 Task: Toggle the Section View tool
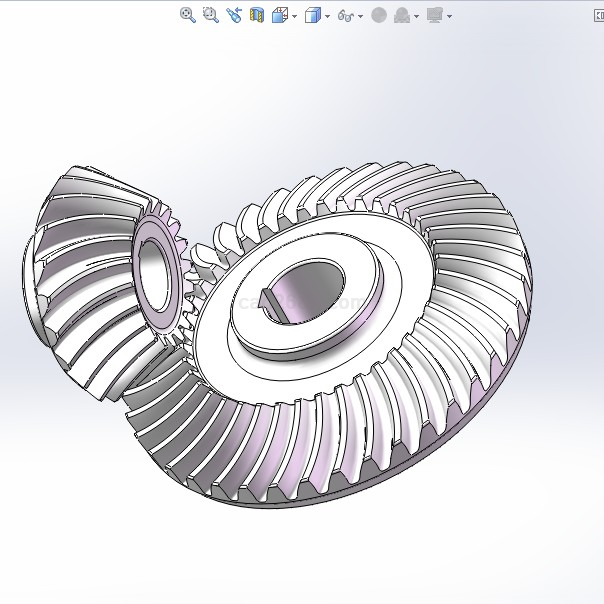point(257,15)
